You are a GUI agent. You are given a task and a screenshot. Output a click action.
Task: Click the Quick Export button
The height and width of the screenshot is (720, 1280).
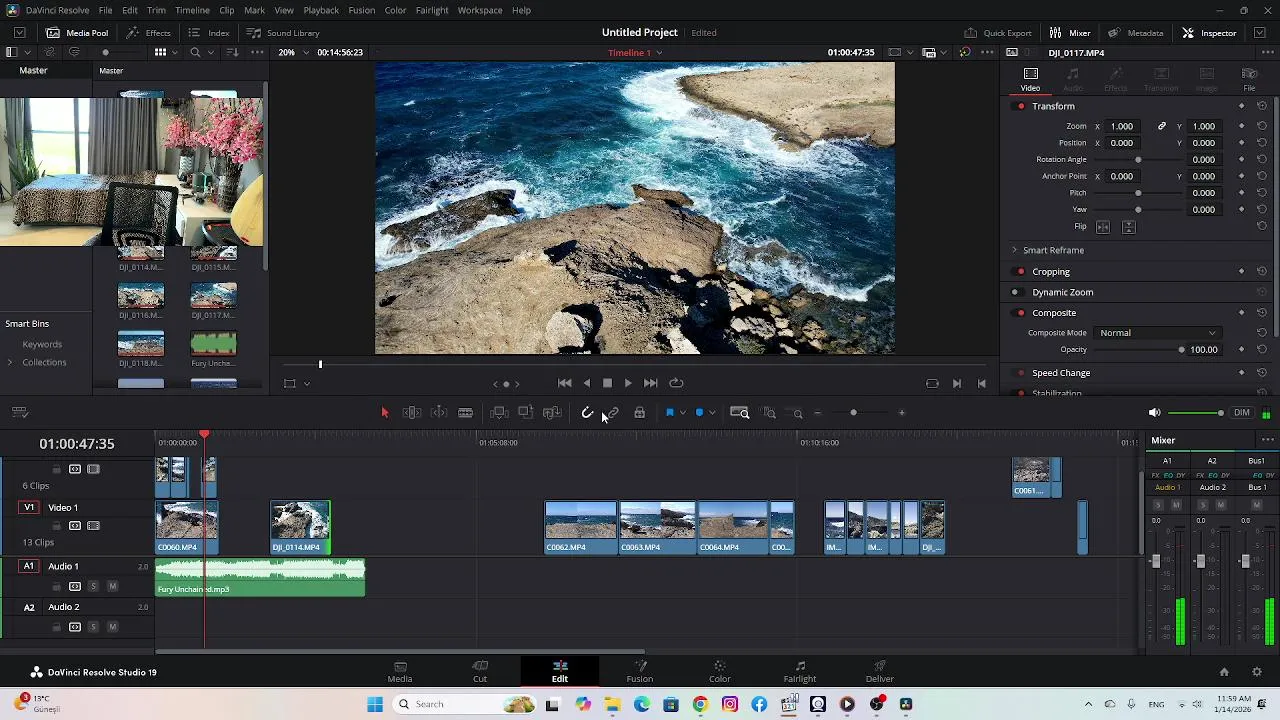coord(998,33)
